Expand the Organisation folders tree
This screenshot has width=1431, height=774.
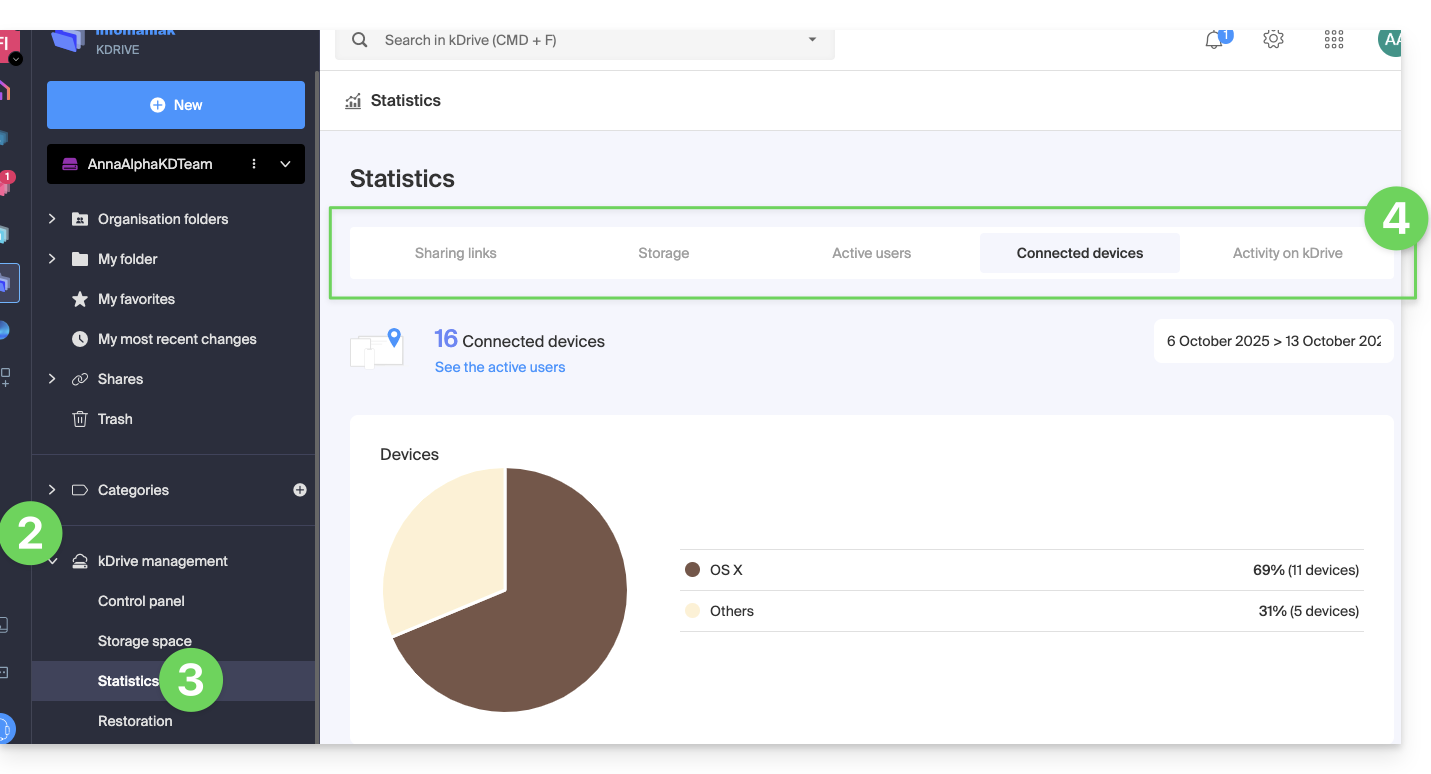click(x=52, y=219)
